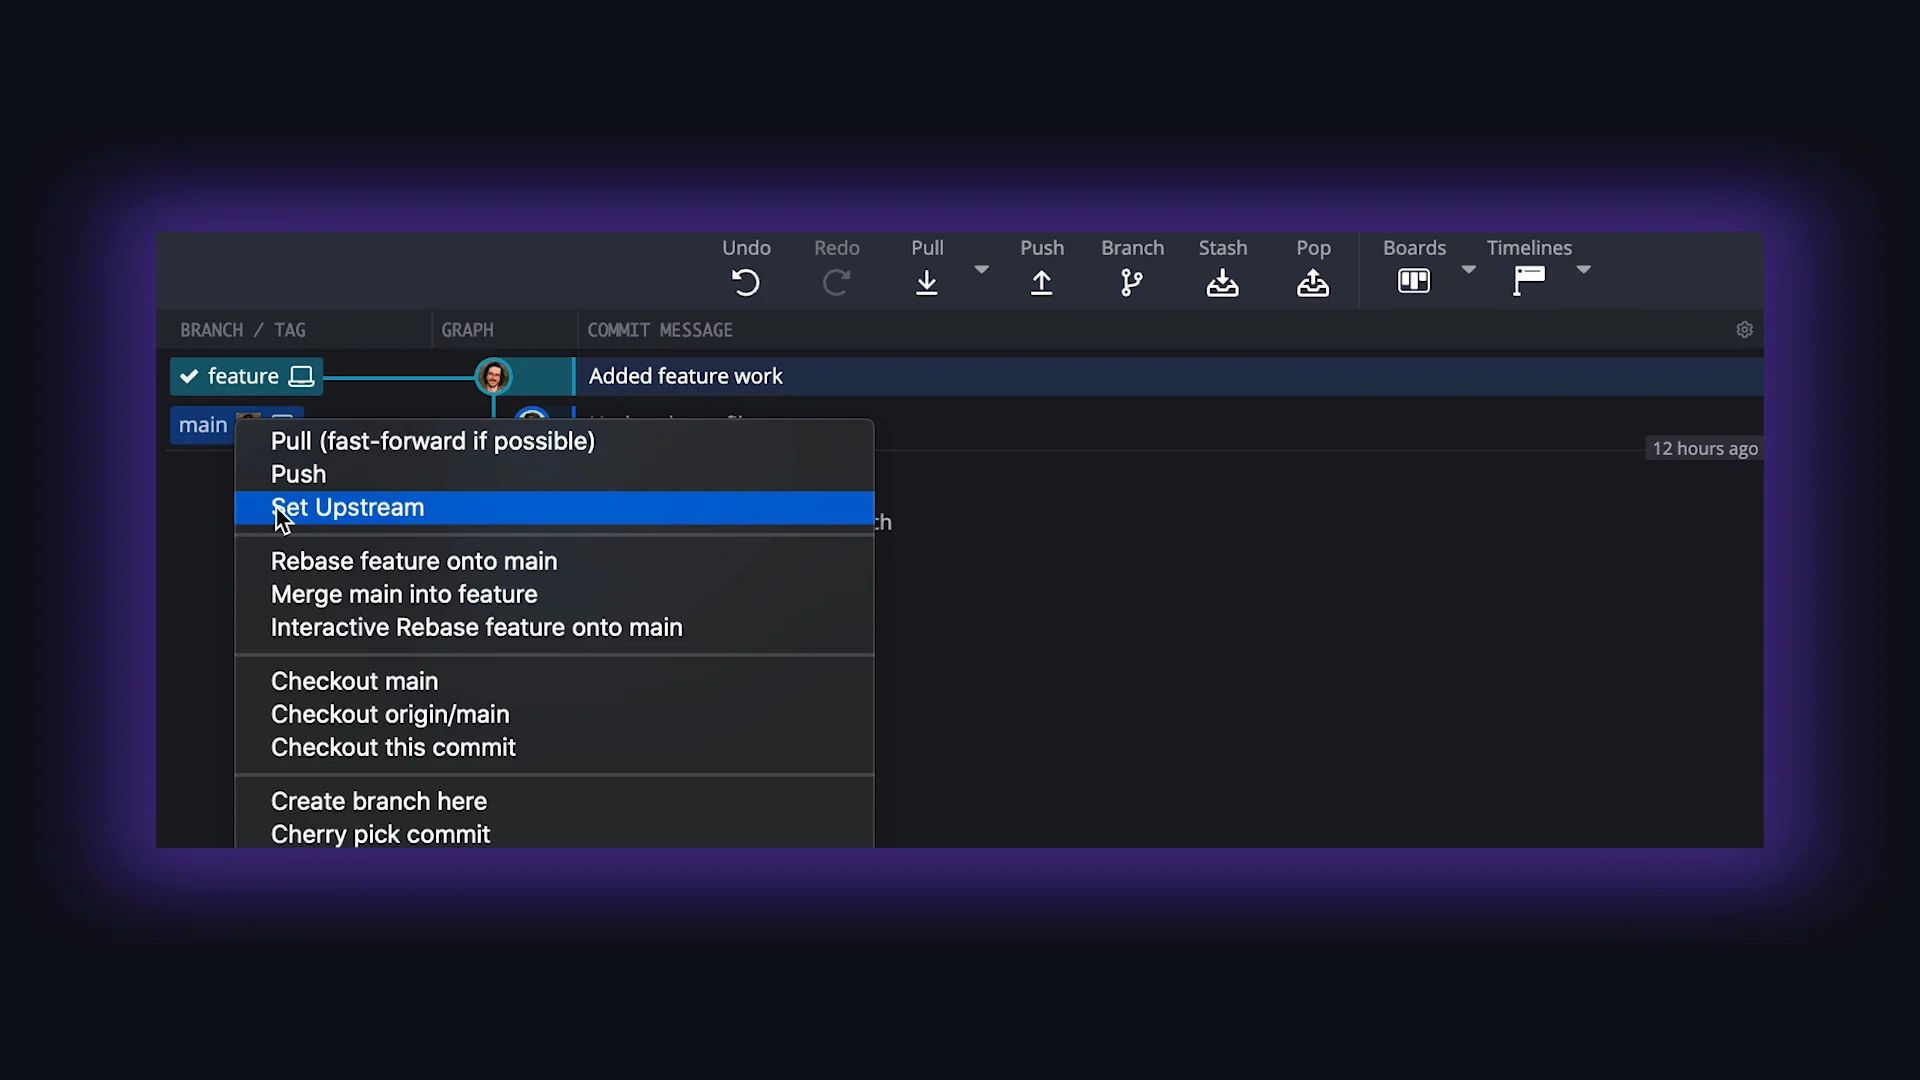
Task: Expand the Boards dropdown arrow
Action: tap(1468, 270)
